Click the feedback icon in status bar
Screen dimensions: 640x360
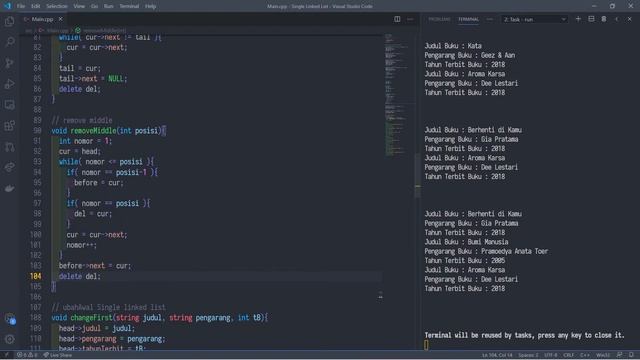coord(620,355)
